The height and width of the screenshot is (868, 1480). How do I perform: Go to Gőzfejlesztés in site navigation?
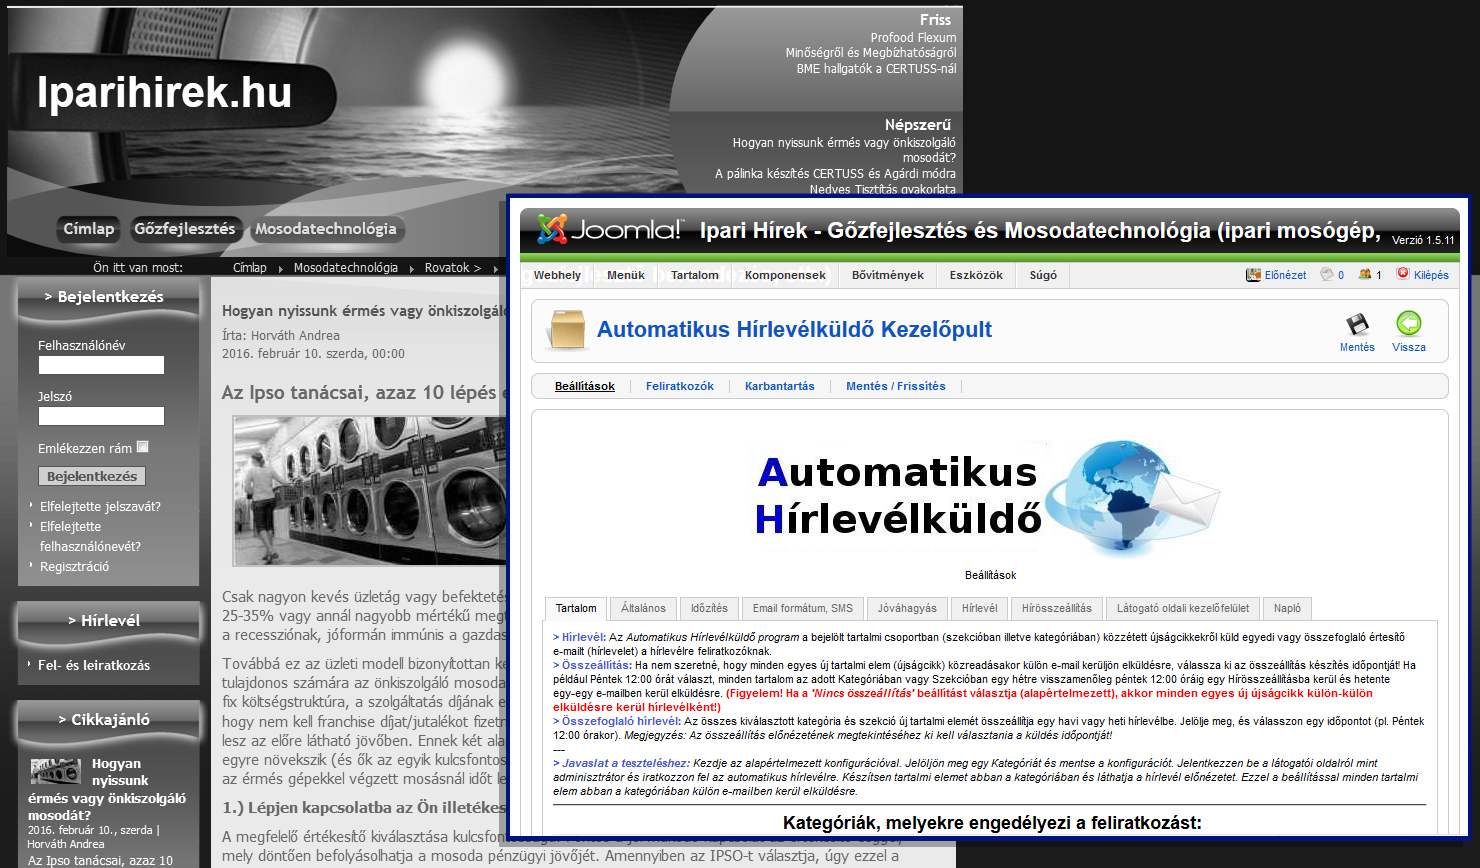(185, 229)
